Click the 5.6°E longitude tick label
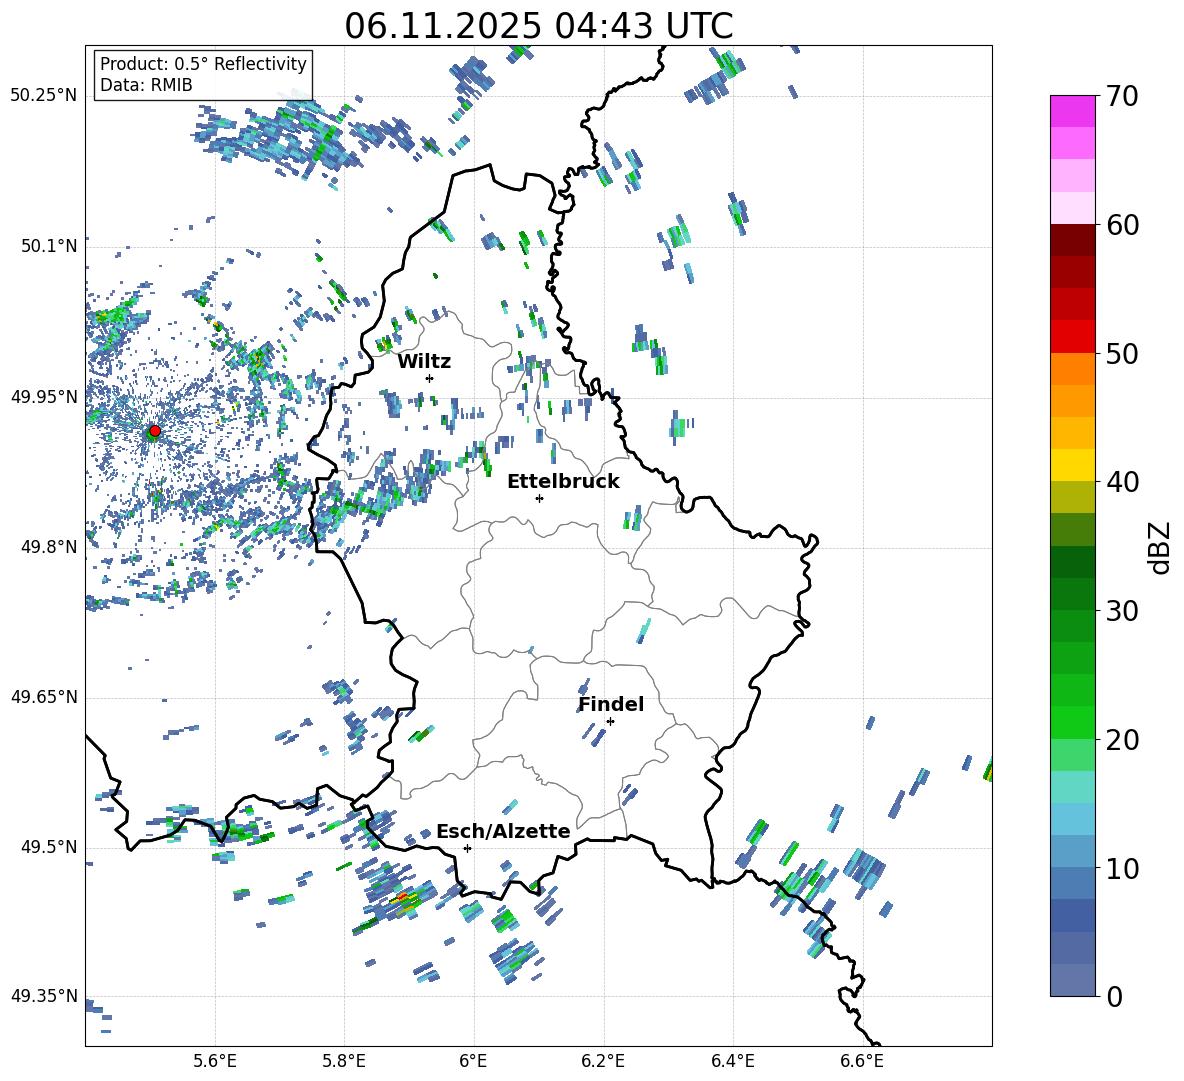 pyautogui.click(x=215, y=1061)
